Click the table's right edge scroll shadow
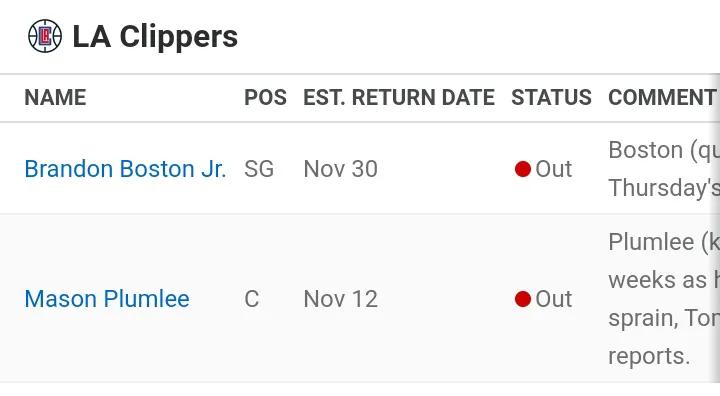 717,228
